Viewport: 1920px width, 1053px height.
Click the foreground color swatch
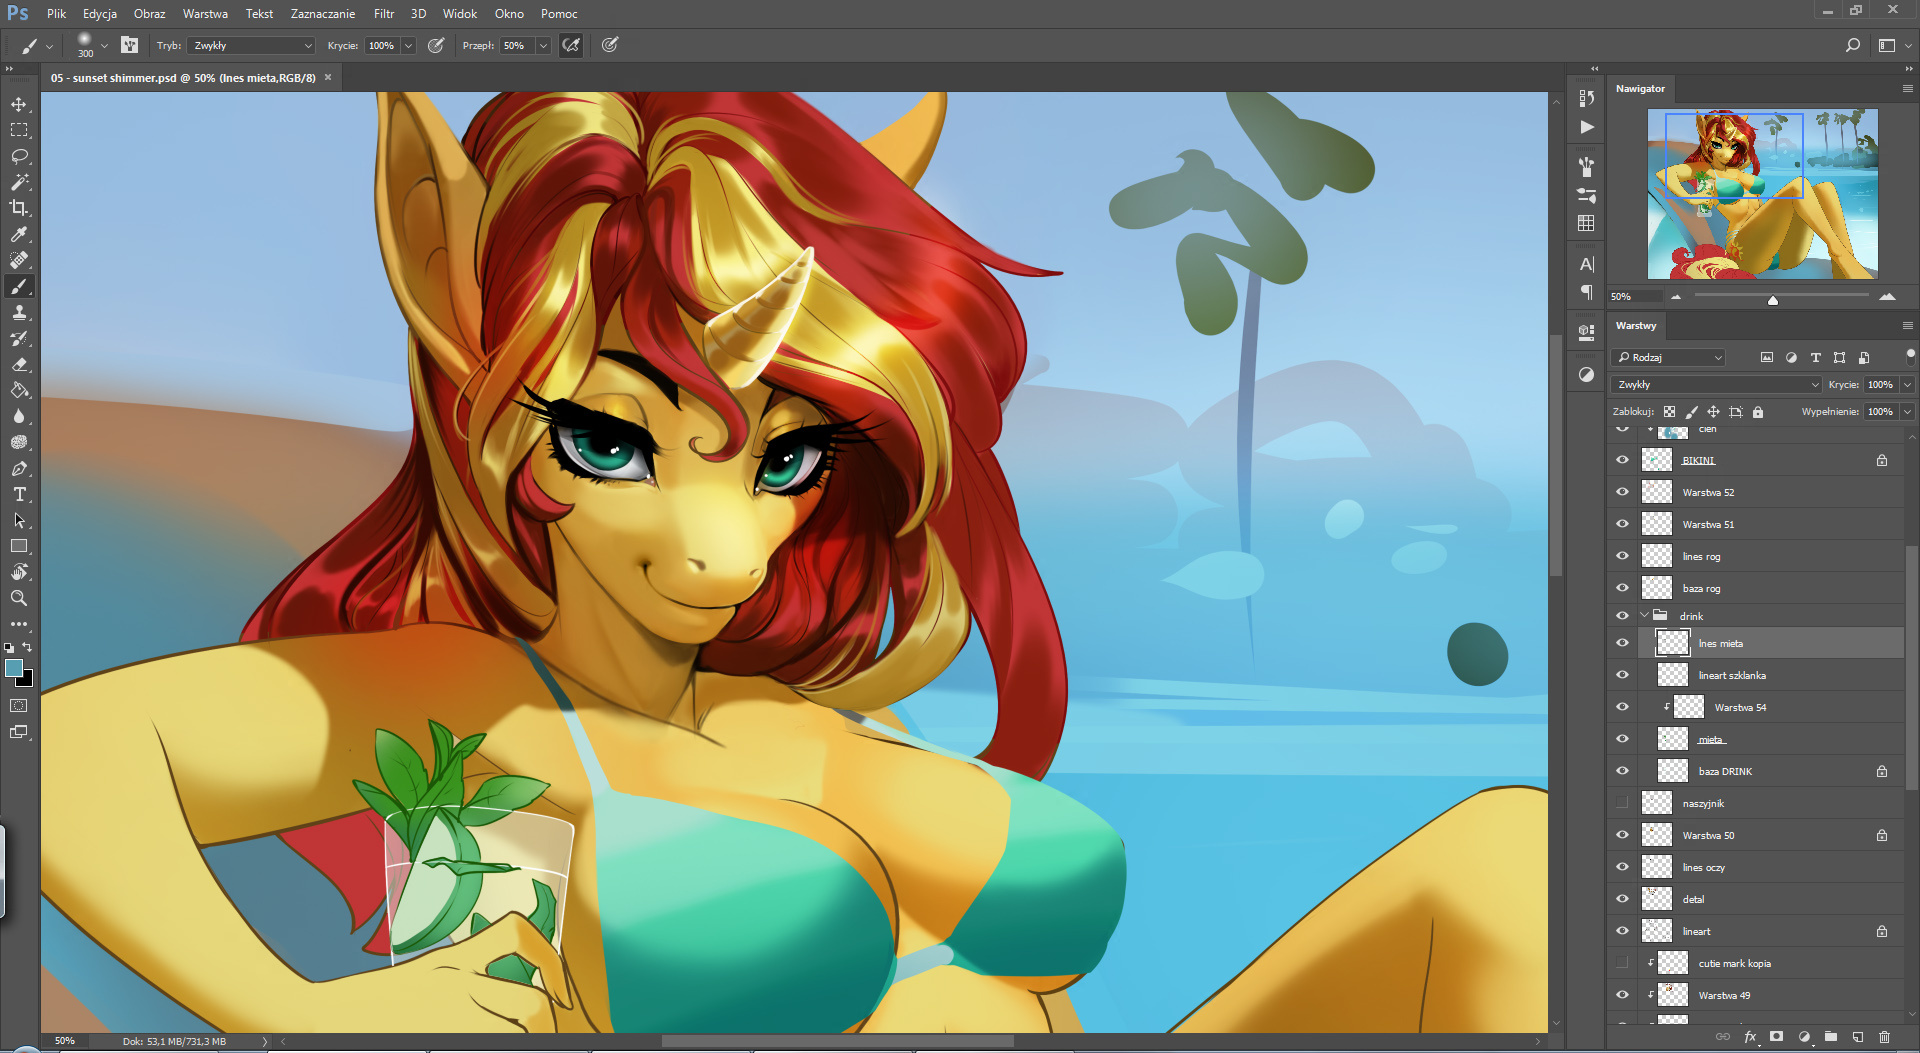pyautogui.click(x=13, y=668)
